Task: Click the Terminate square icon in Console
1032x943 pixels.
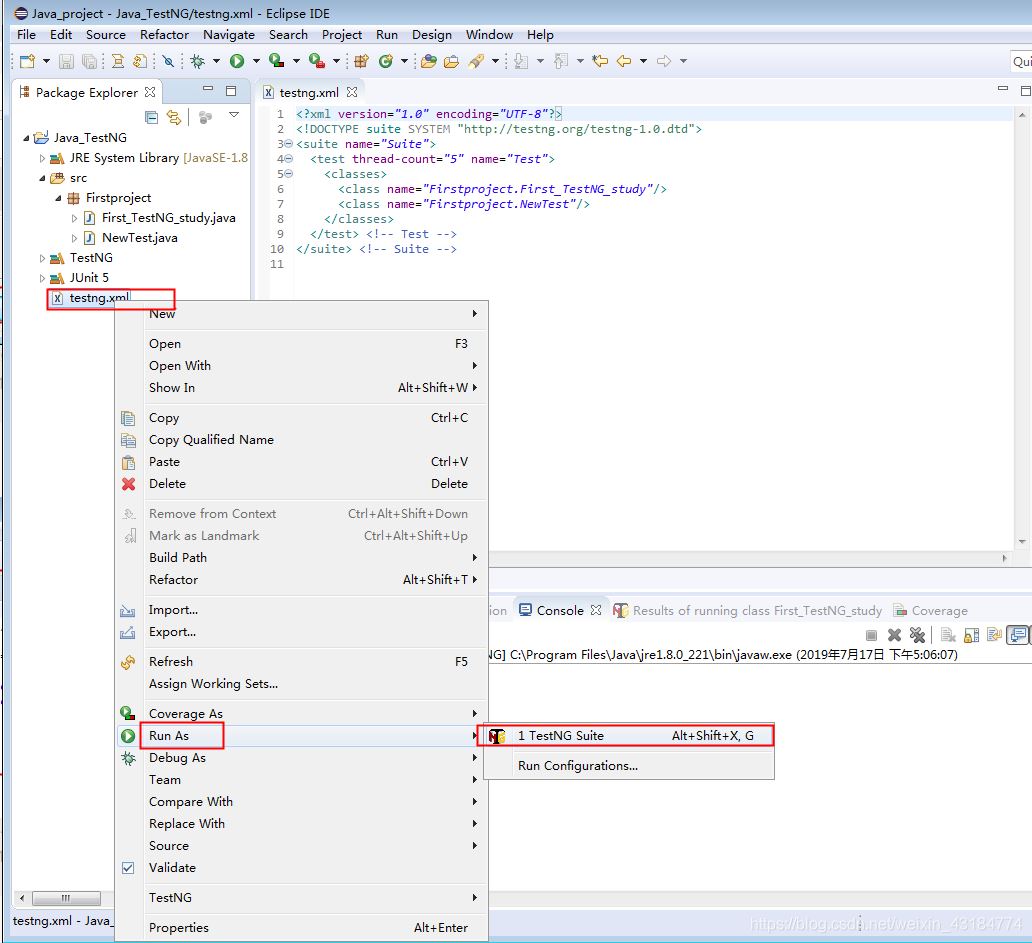Action: 871,636
